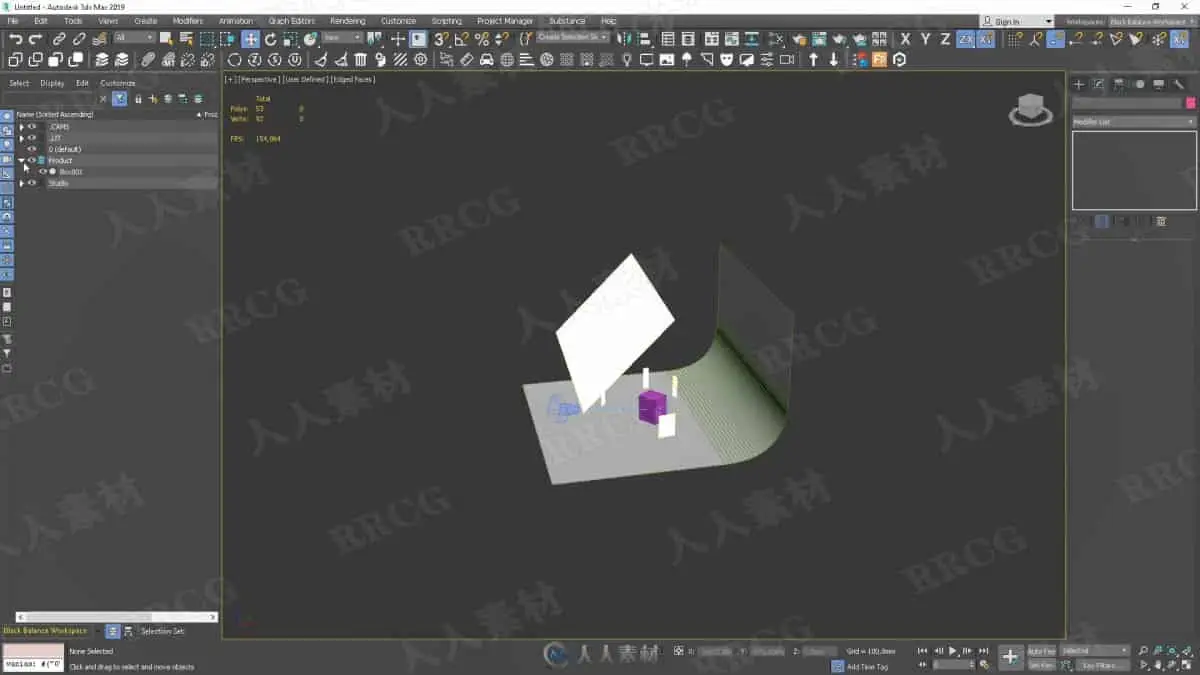Hide the .LIT layer eye icon
The height and width of the screenshot is (675, 1200).
click(32, 138)
